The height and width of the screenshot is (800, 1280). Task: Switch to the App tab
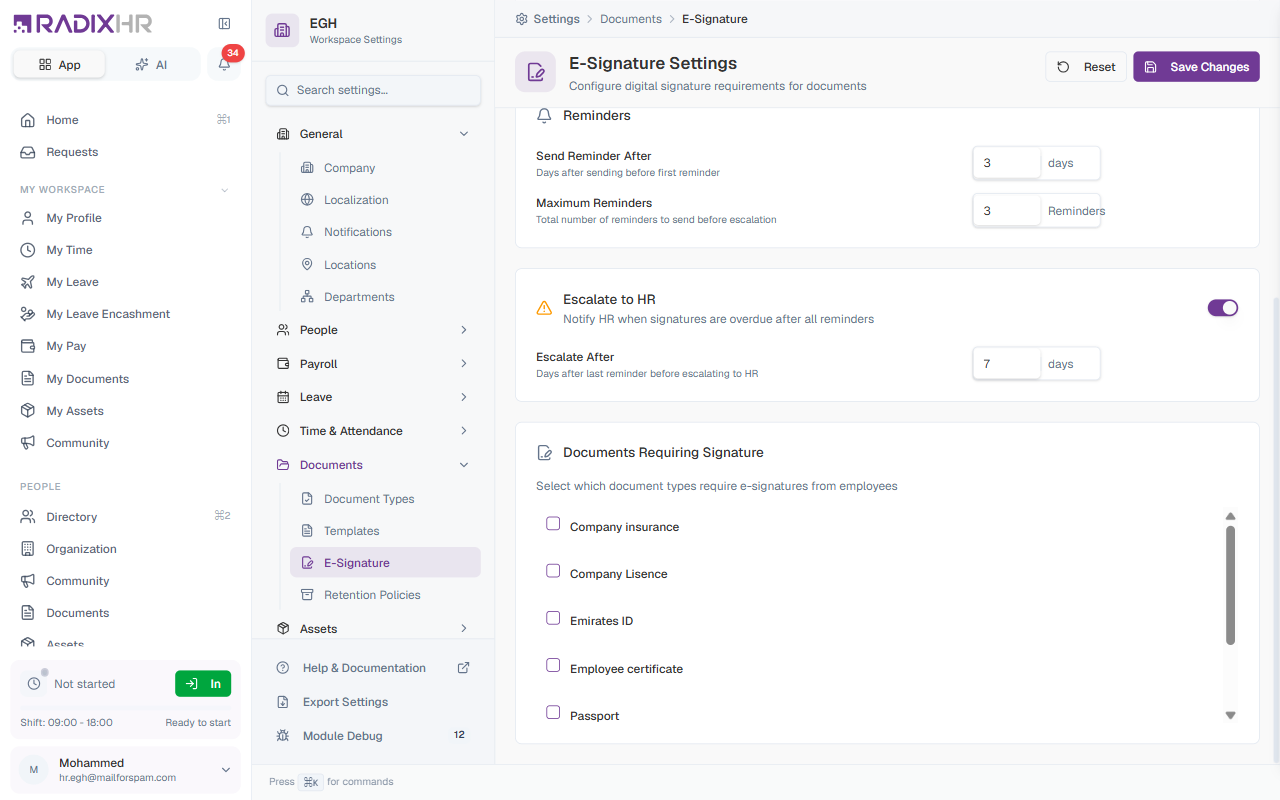[x=59, y=64]
